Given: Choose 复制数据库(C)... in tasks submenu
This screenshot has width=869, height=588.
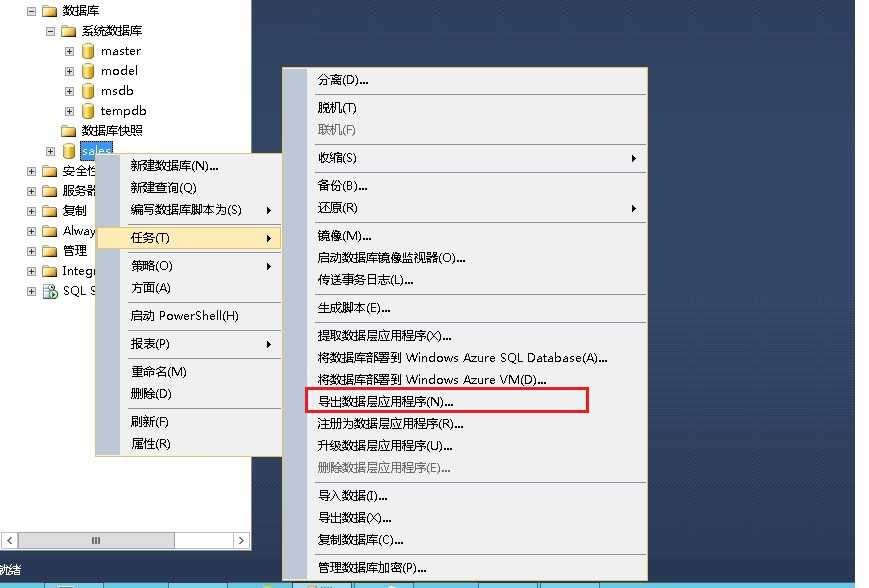Looking at the screenshot, I should 464,540.
